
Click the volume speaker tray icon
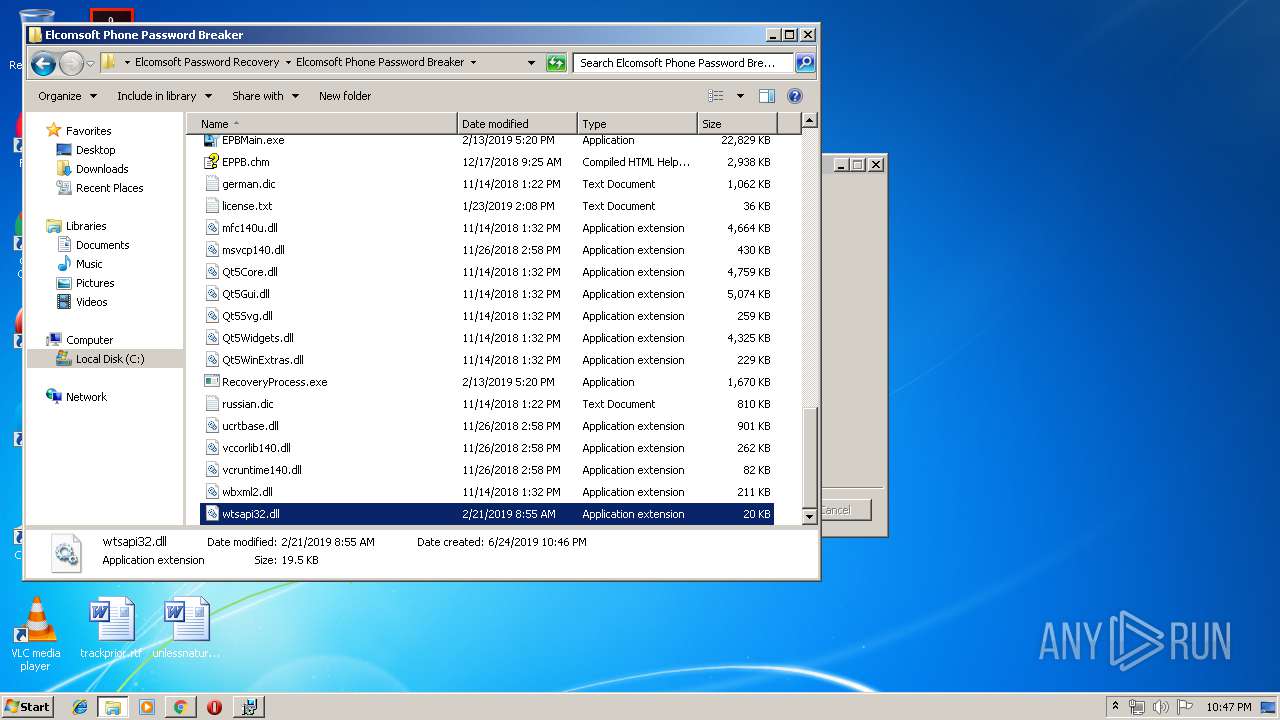pos(1161,707)
